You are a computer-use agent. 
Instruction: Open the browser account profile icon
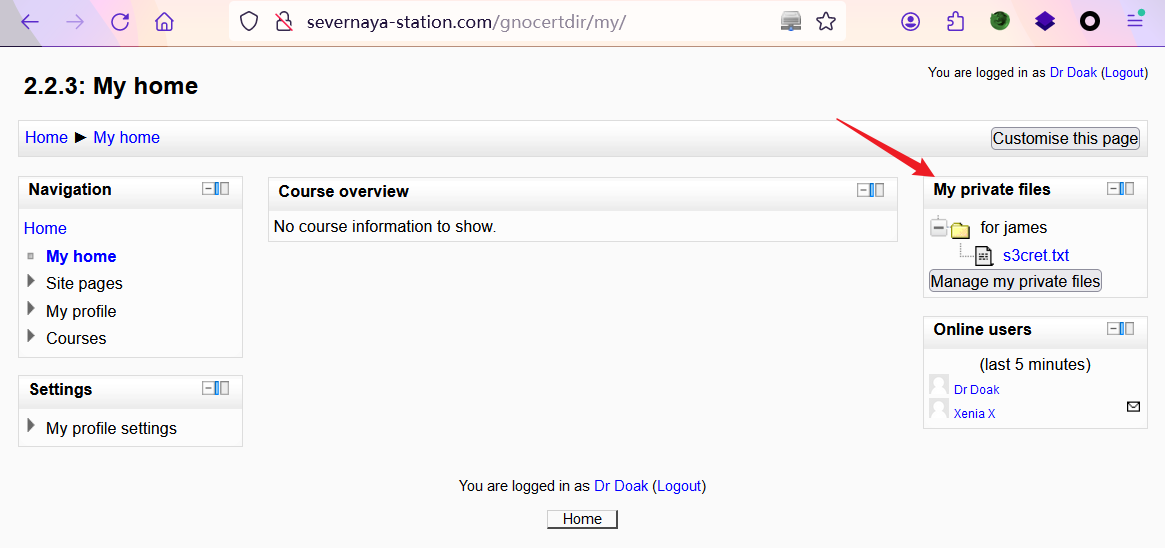(910, 21)
